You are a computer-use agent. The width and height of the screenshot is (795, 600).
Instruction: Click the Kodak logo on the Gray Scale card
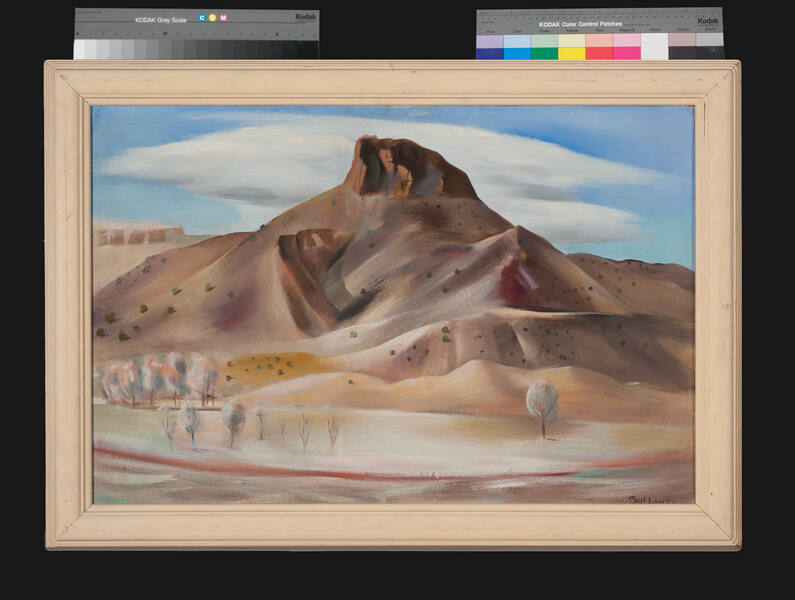pos(305,17)
